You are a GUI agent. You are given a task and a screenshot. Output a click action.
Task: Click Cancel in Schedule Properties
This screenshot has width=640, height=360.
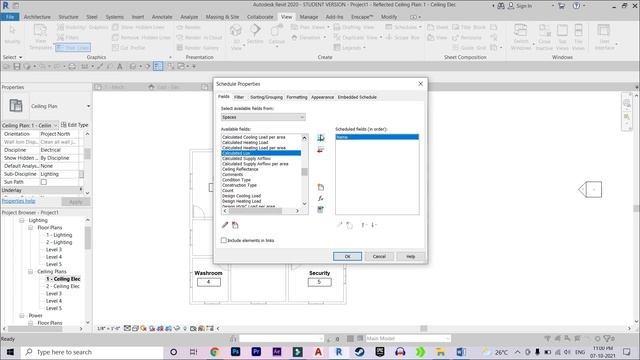point(379,256)
